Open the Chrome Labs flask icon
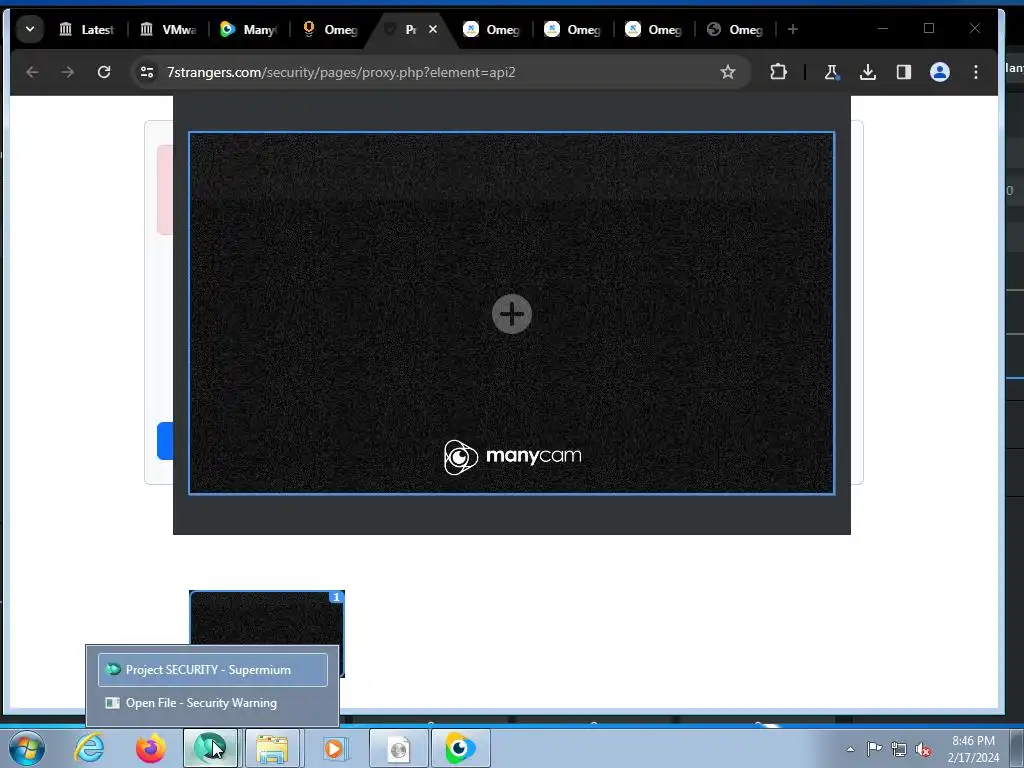 tap(831, 72)
